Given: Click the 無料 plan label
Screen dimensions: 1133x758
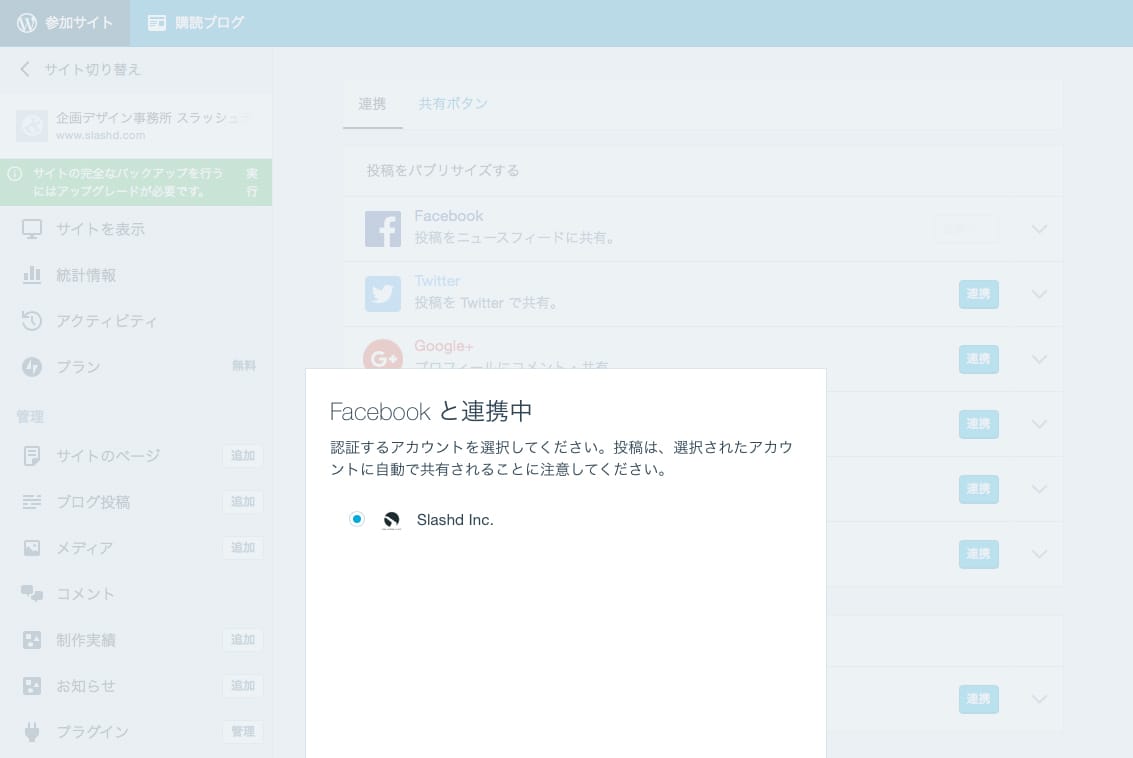Looking at the screenshot, I should [x=244, y=366].
